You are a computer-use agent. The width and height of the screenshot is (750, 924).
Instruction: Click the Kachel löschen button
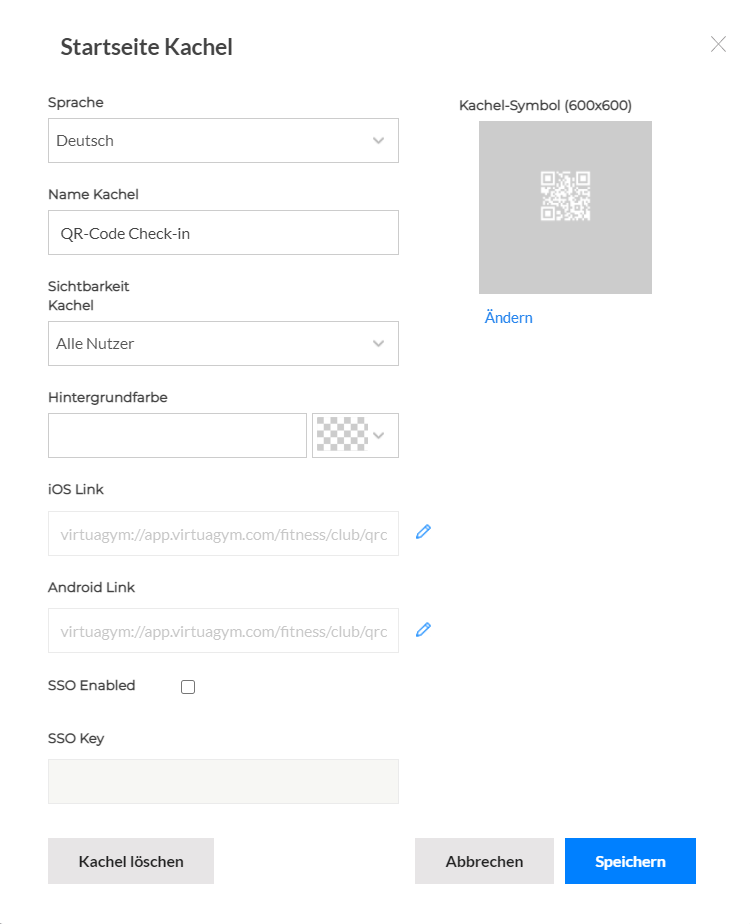(x=130, y=861)
